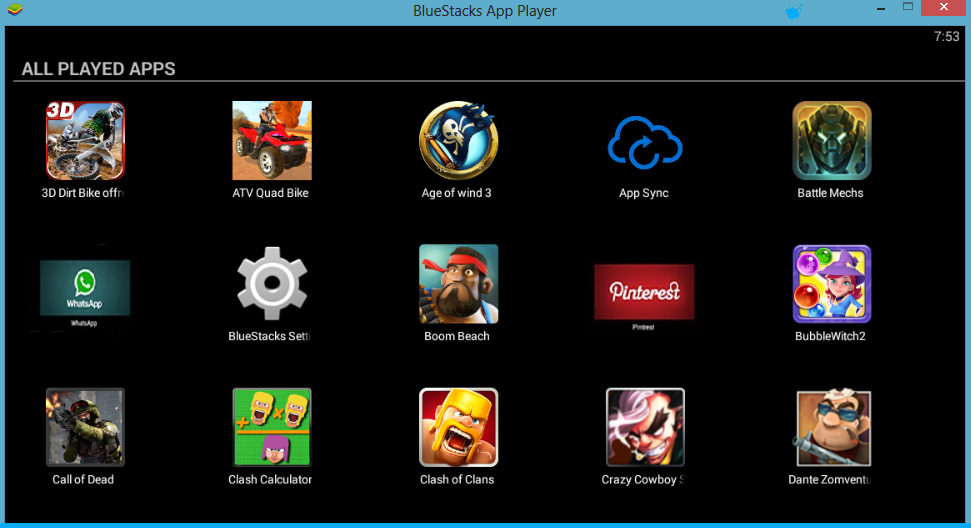Screen dimensions: 971x528
Task: Launch the Clash Calculator app
Action: pyautogui.click(x=272, y=427)
